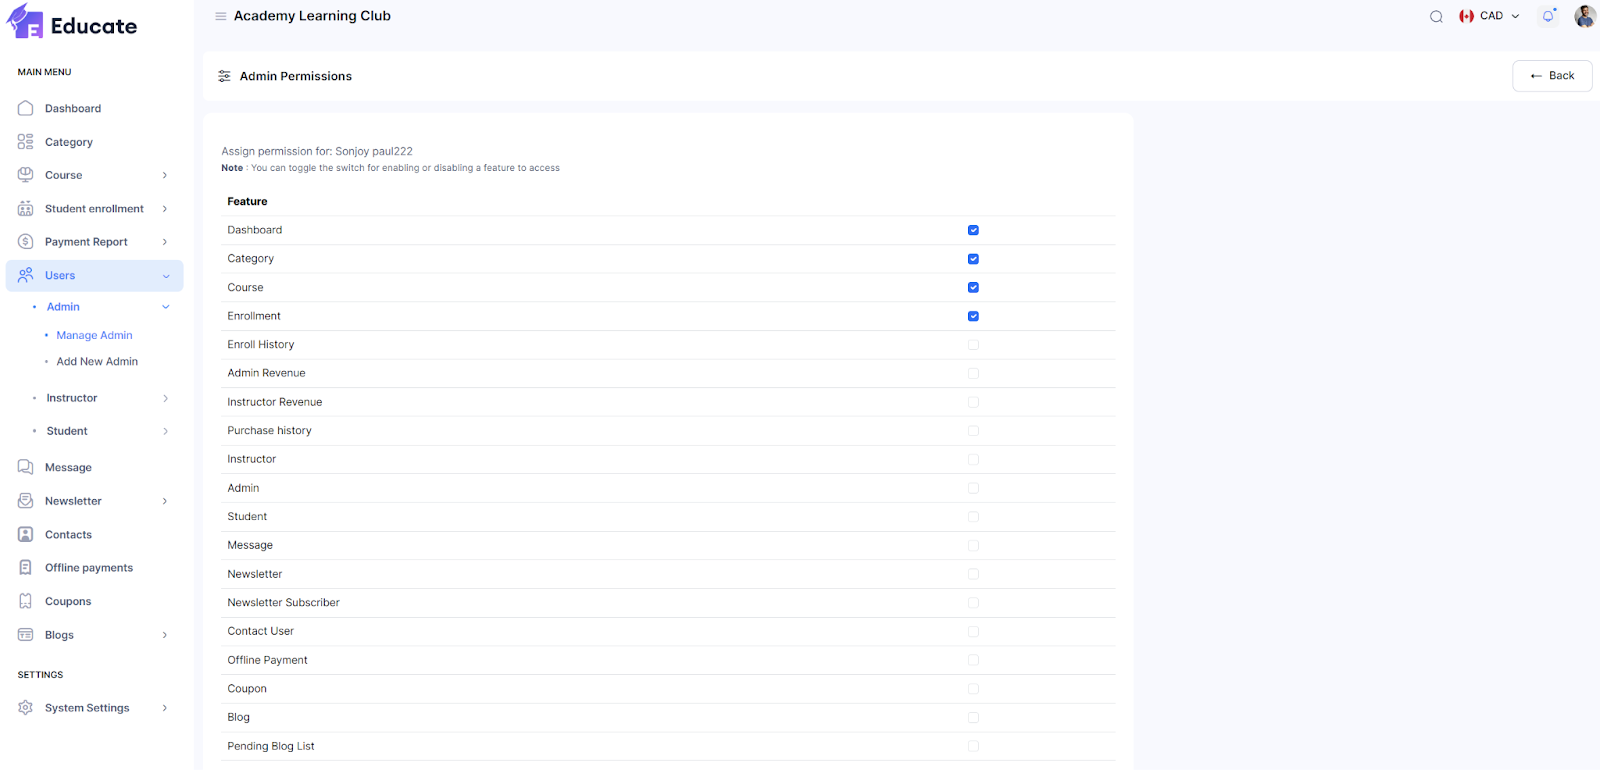Screen dimensions: 1600x770
Task: Select Add New Admin menu item
Action: click(97, 362)
